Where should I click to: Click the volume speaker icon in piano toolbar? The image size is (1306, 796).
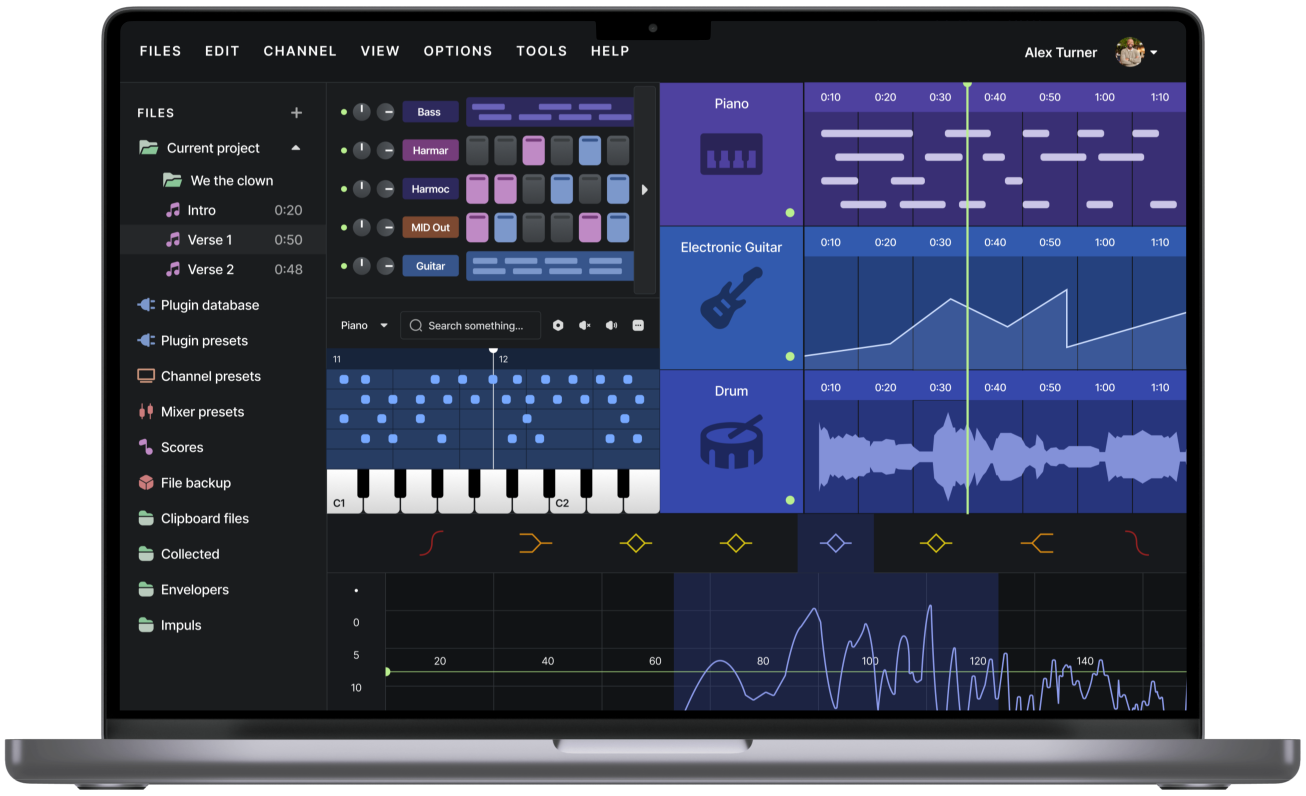611,326
